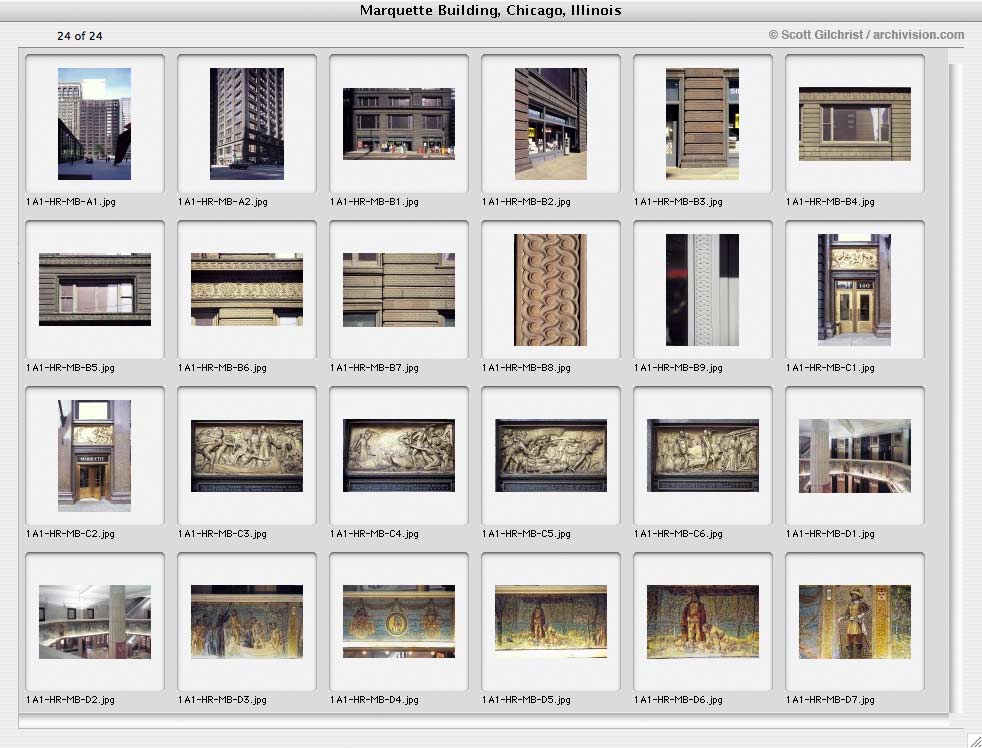Open the entrance-doors thumbnail for 1A1-HR-MB-C1.jpg
This screenshot has height=748, width=982.
click(x=854, y=290)
